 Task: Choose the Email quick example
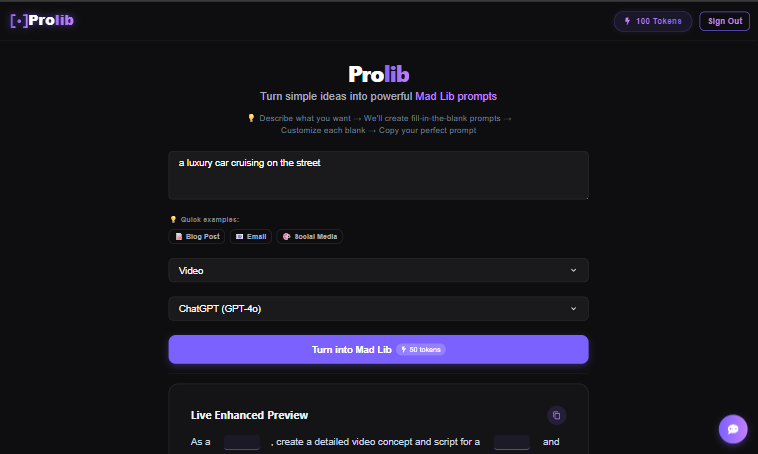[x=251, y=236]
